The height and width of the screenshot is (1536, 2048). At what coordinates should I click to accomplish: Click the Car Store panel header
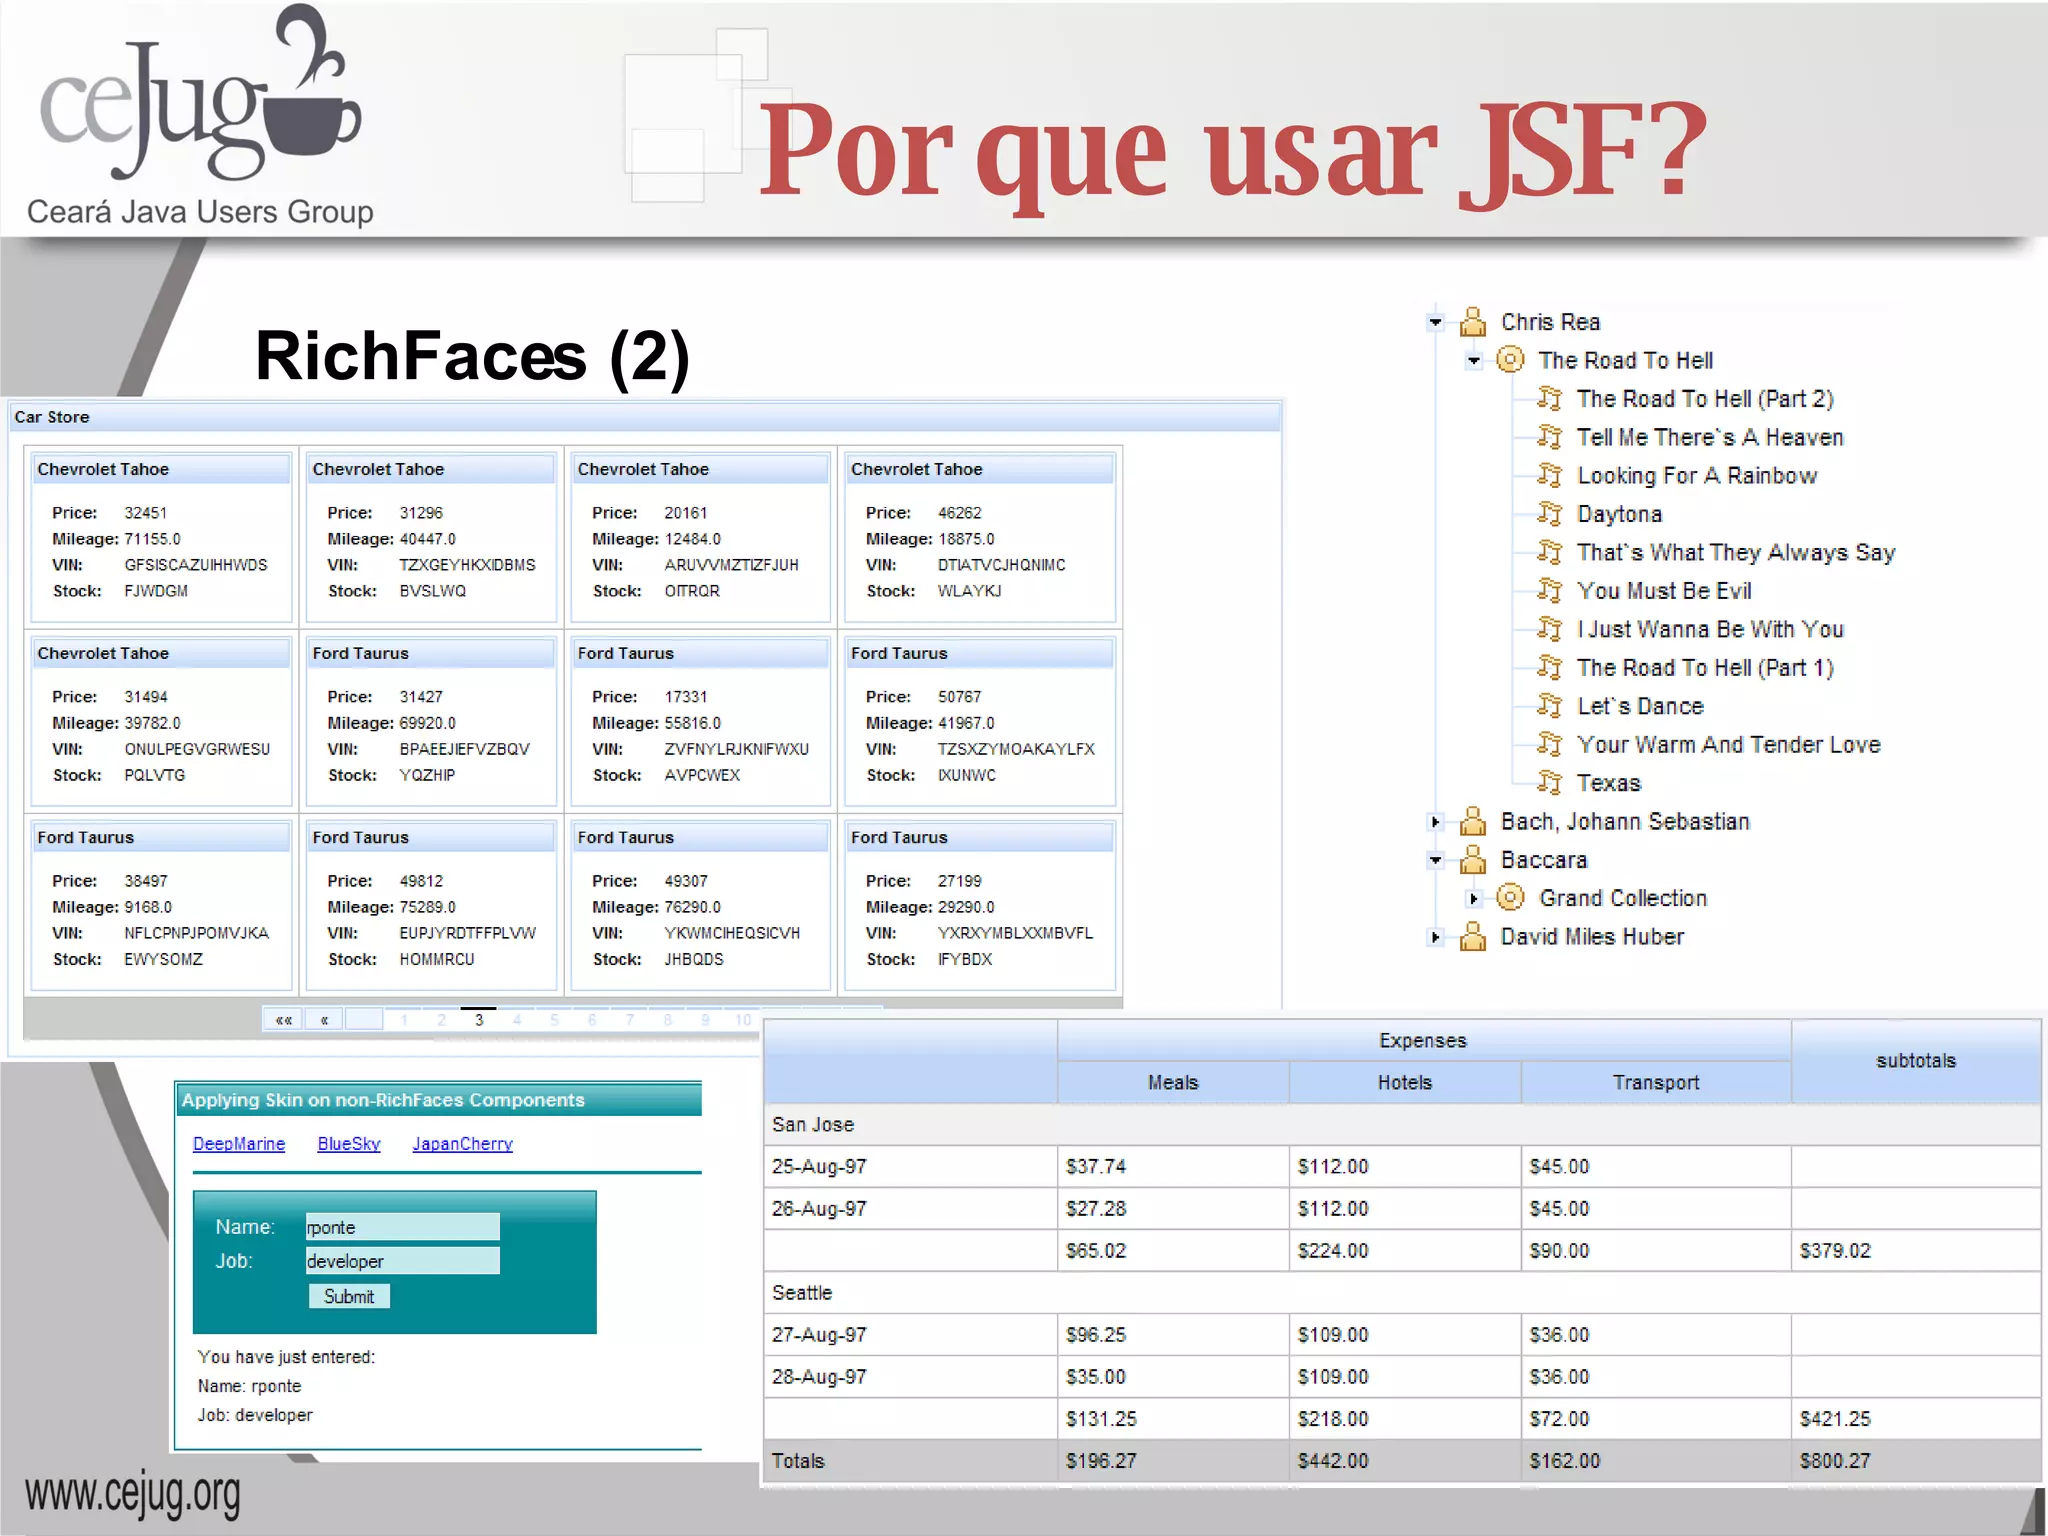click(645, 417)
